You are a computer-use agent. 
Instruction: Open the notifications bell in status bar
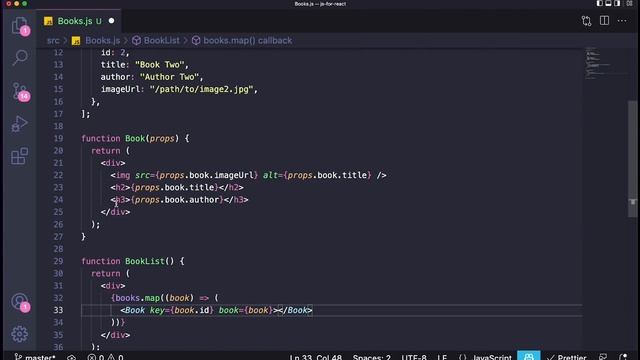[x=623, y=357]
